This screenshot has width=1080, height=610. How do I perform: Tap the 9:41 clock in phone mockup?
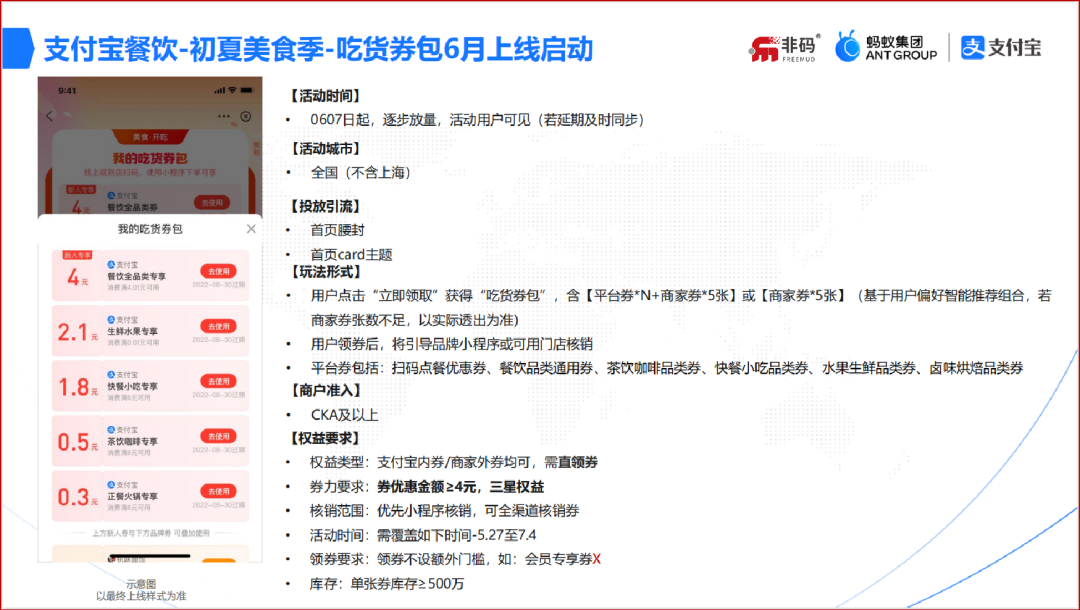[68, 90]
